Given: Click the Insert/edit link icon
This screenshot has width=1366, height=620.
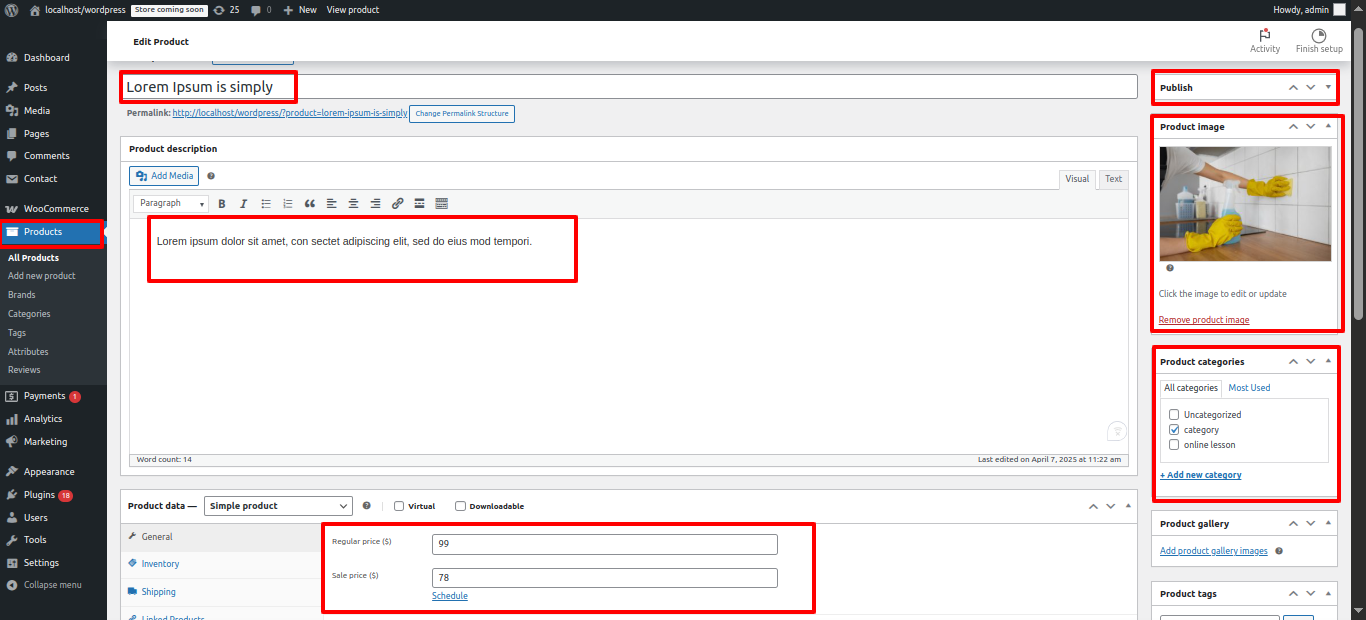Looking at the screenshot, I should point(397,204).
